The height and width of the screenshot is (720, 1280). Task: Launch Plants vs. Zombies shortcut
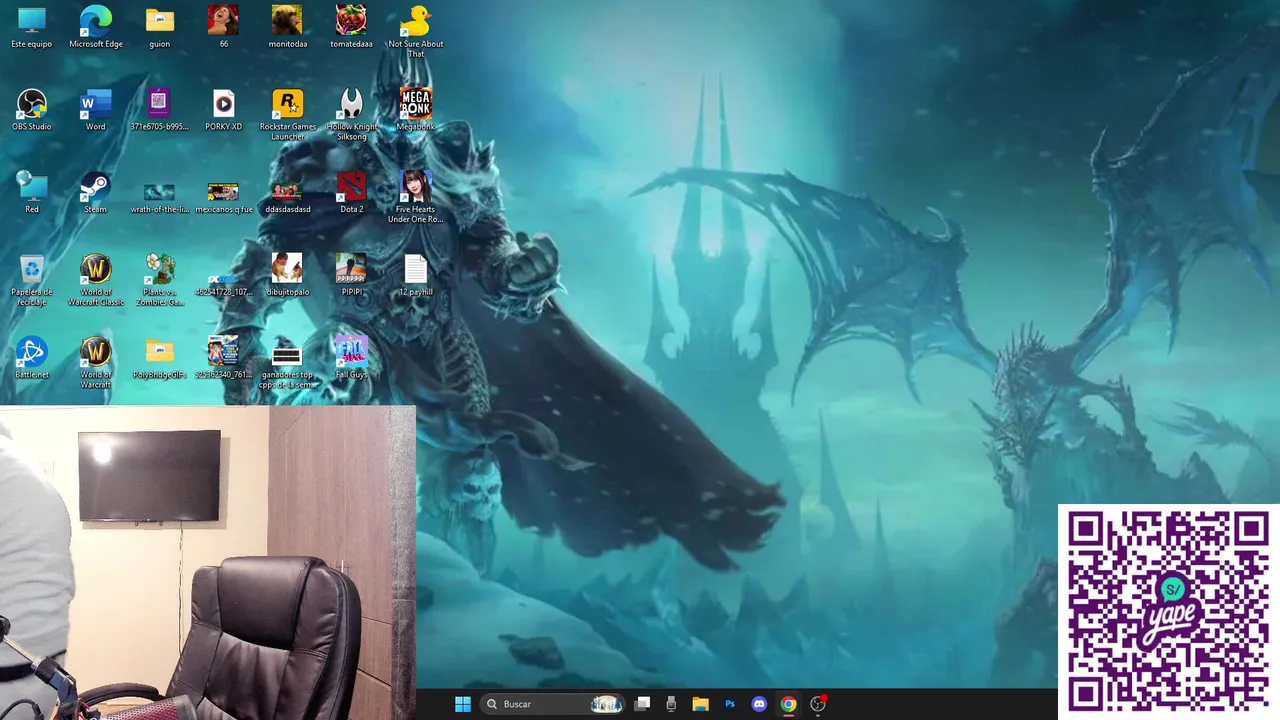pos(160,280)
